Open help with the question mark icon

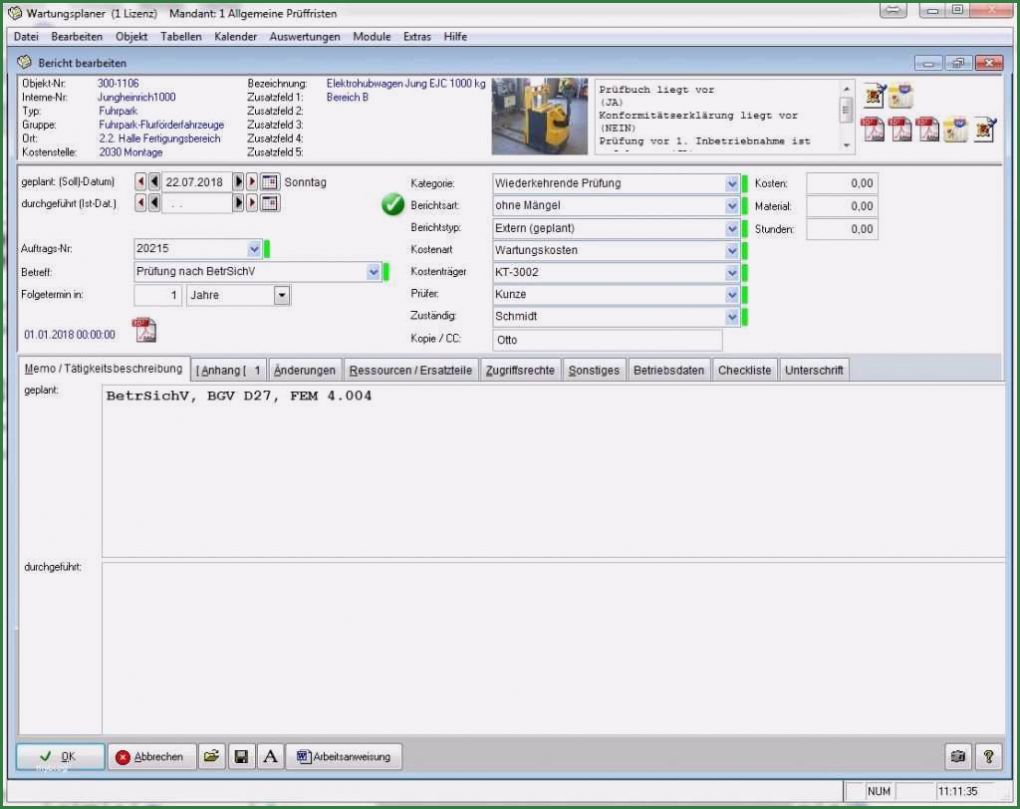pos(988,757)
